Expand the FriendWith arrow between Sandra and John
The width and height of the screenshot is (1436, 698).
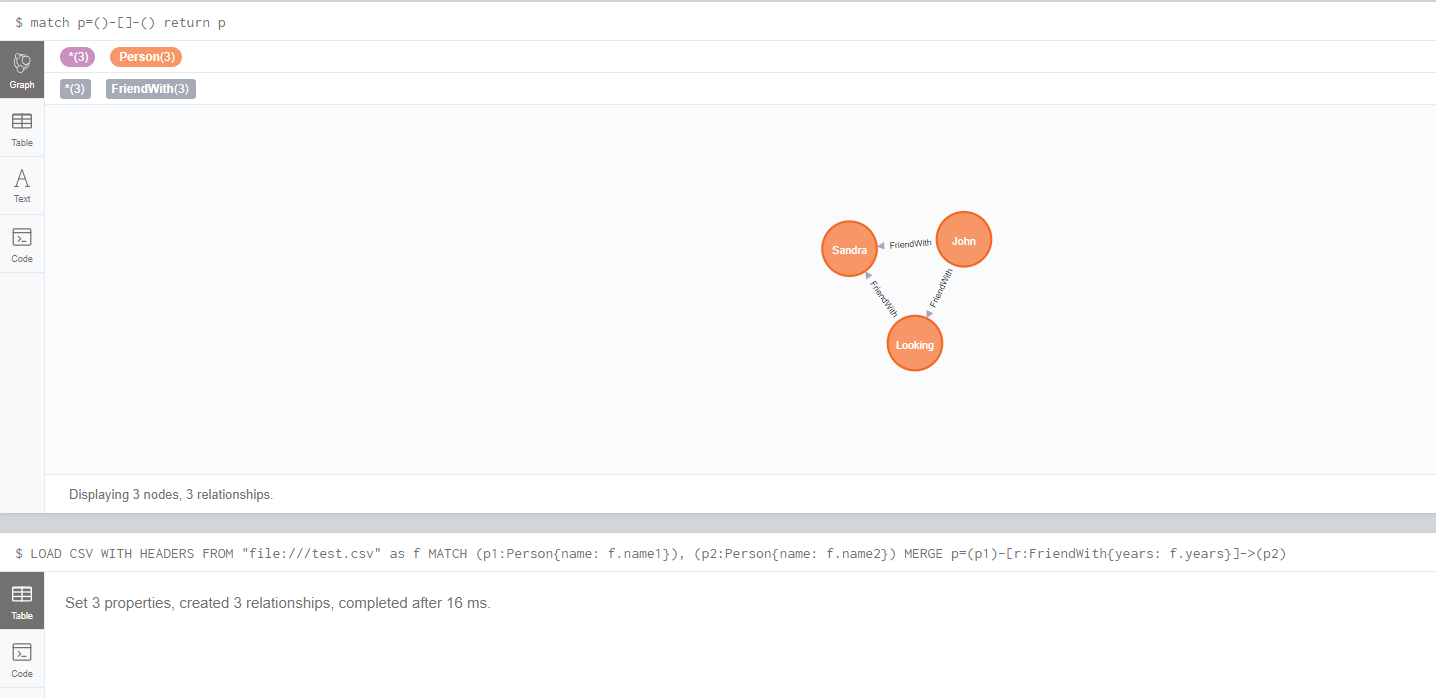(x=911, y=242)
